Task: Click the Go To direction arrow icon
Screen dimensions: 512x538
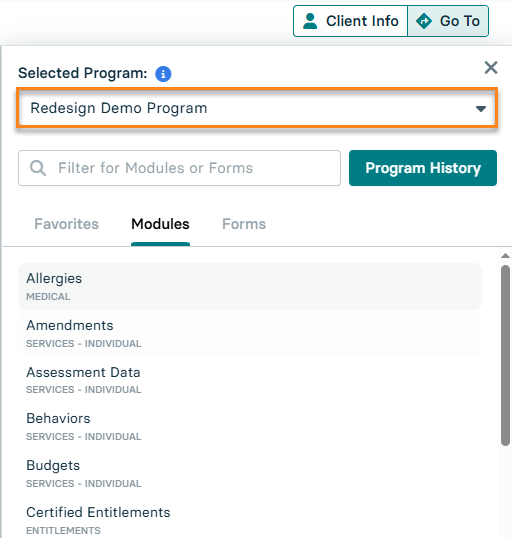Action: (x=424, y=21)
